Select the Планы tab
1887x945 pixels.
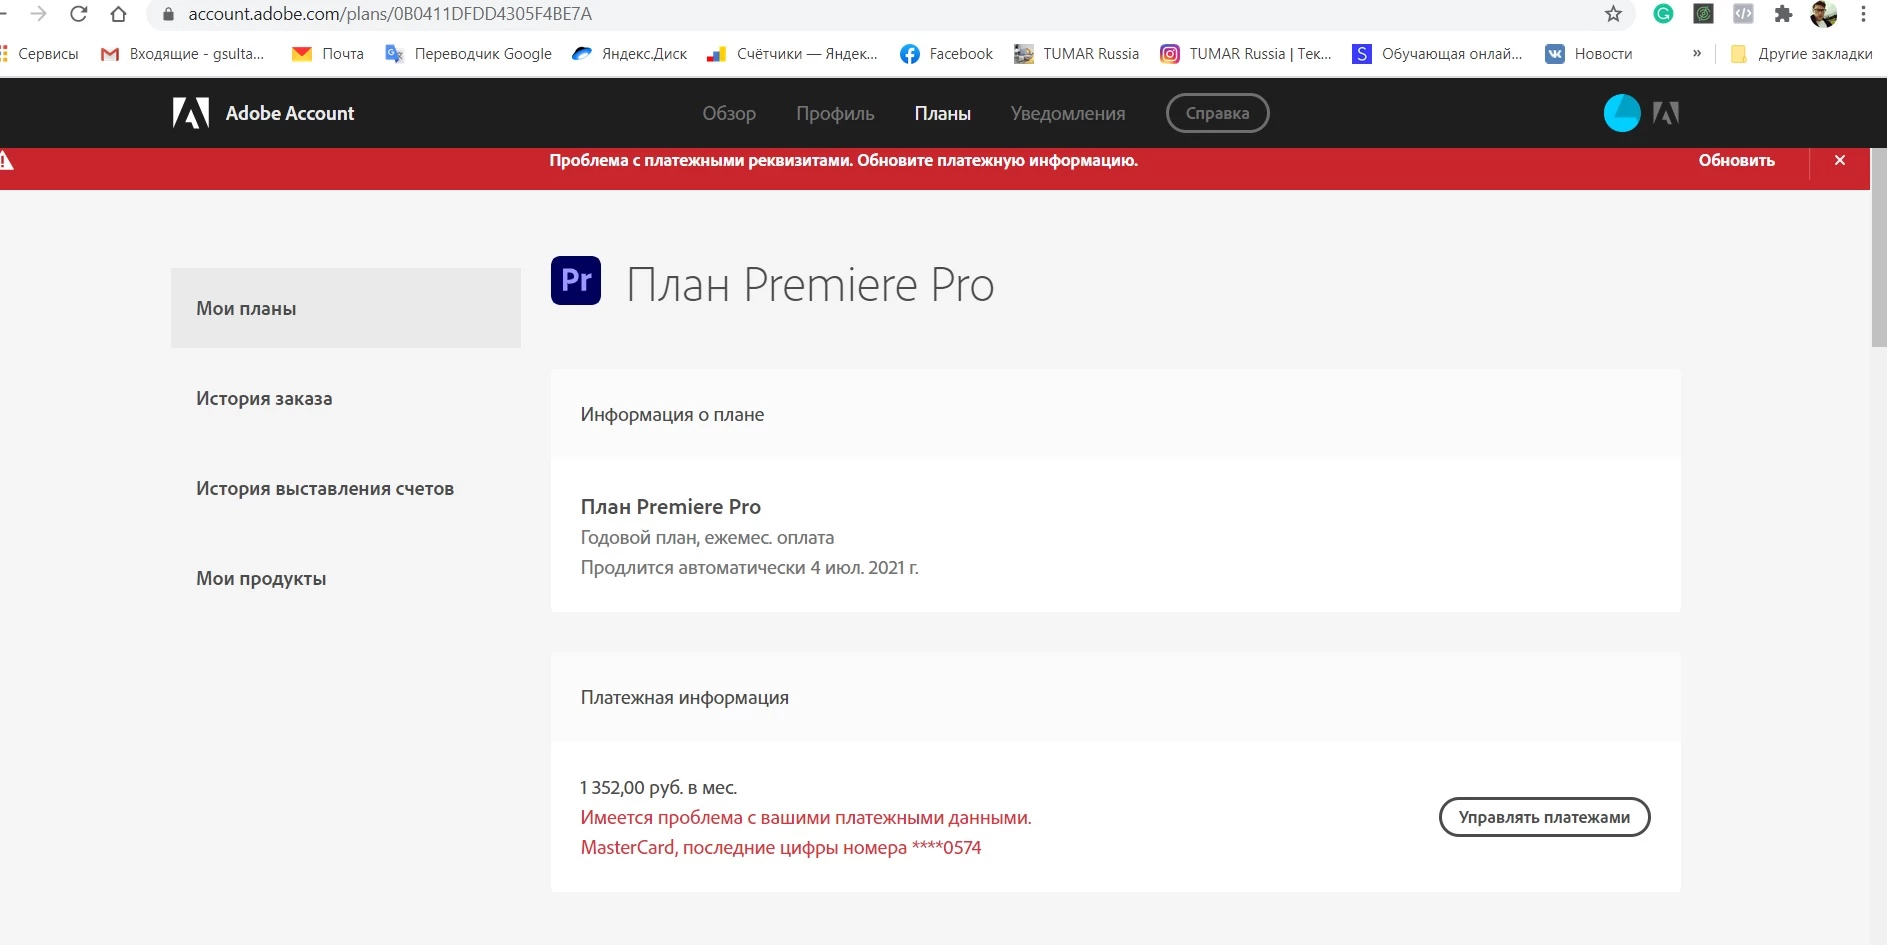pyautogui.click(x=943, y=113)
